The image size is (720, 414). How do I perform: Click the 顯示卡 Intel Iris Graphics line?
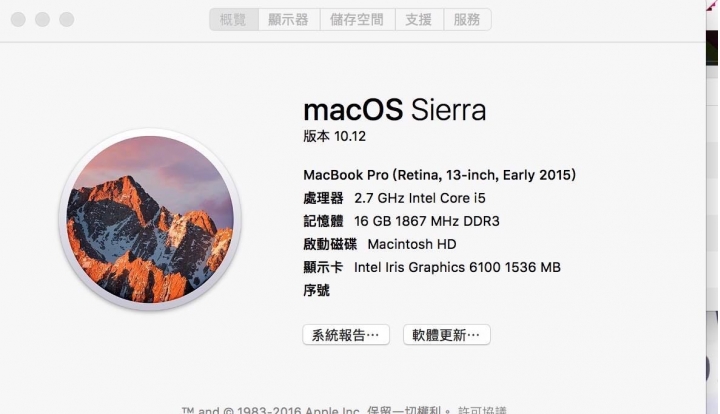click(x=432, y=267)
